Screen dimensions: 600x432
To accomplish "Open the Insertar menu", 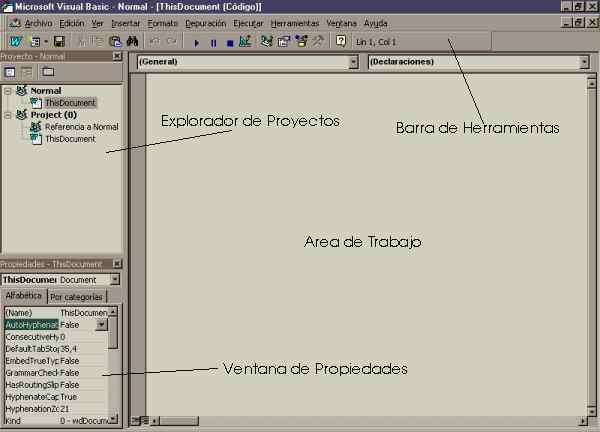I will click(126, 22).
